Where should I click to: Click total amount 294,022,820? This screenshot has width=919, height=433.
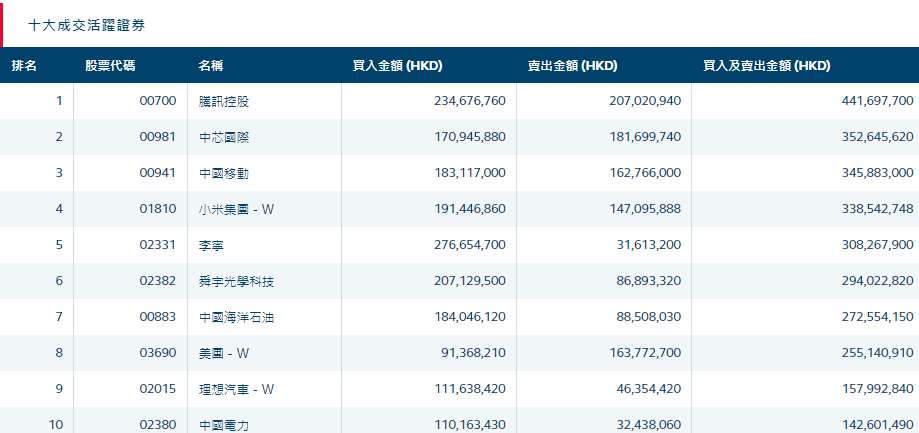[877, 281]
